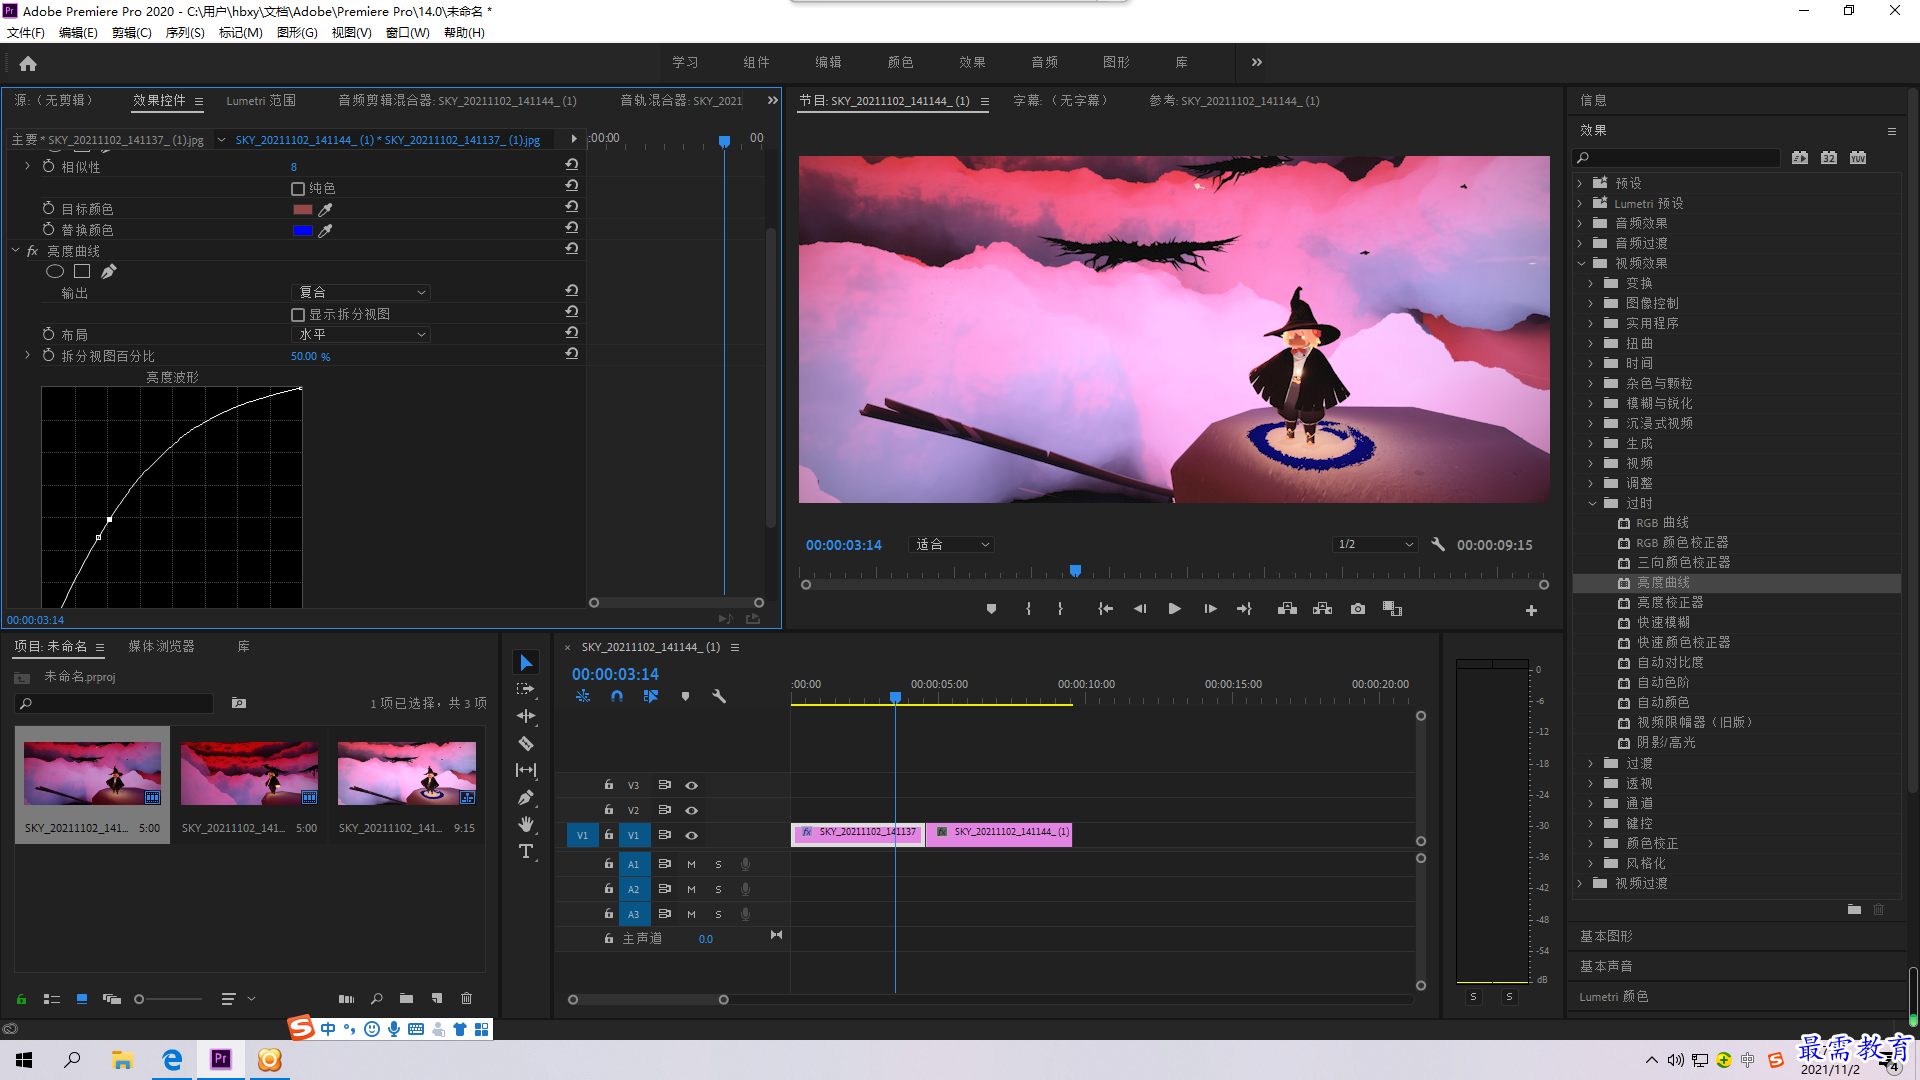The height and width of the screenshot is (1080, 1920).
Task: Click the blue 替换颜色 swatch
Action: 303,230
